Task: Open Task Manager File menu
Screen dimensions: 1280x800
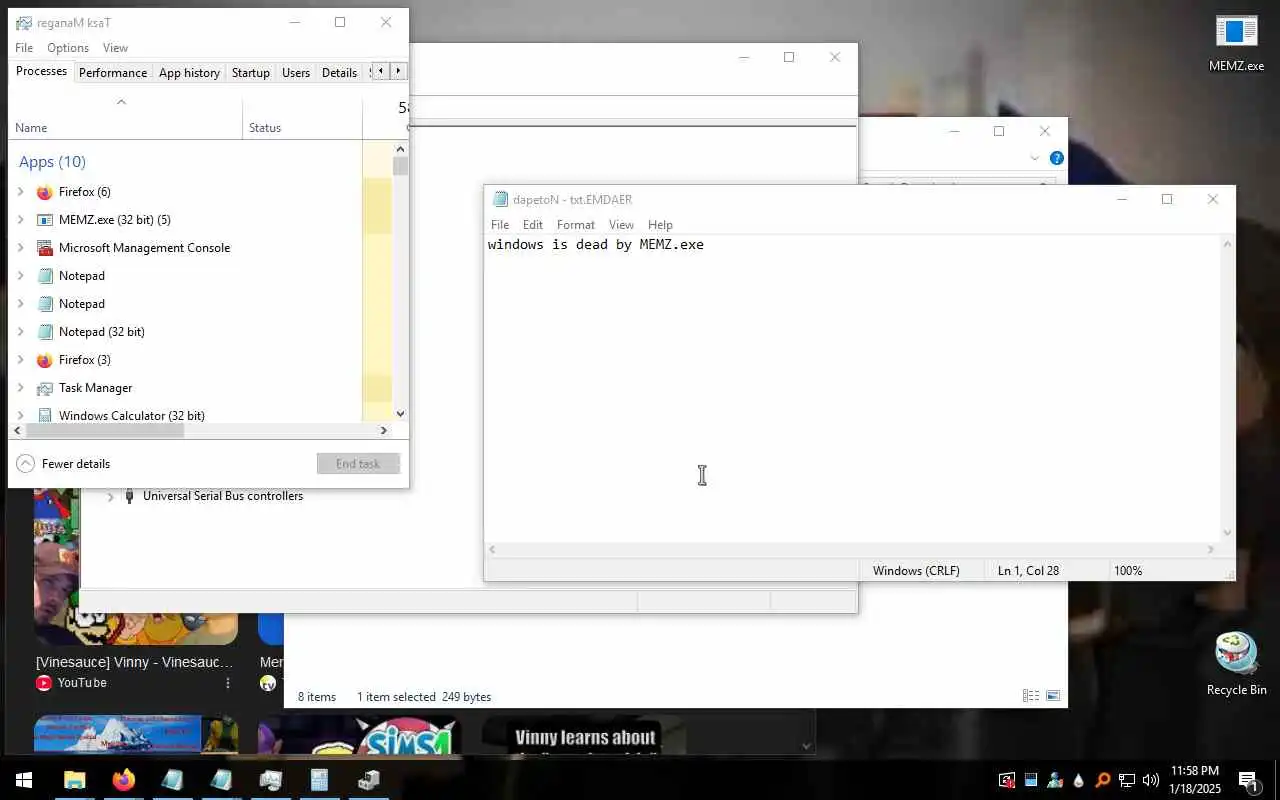Action: tap(24, 48)
